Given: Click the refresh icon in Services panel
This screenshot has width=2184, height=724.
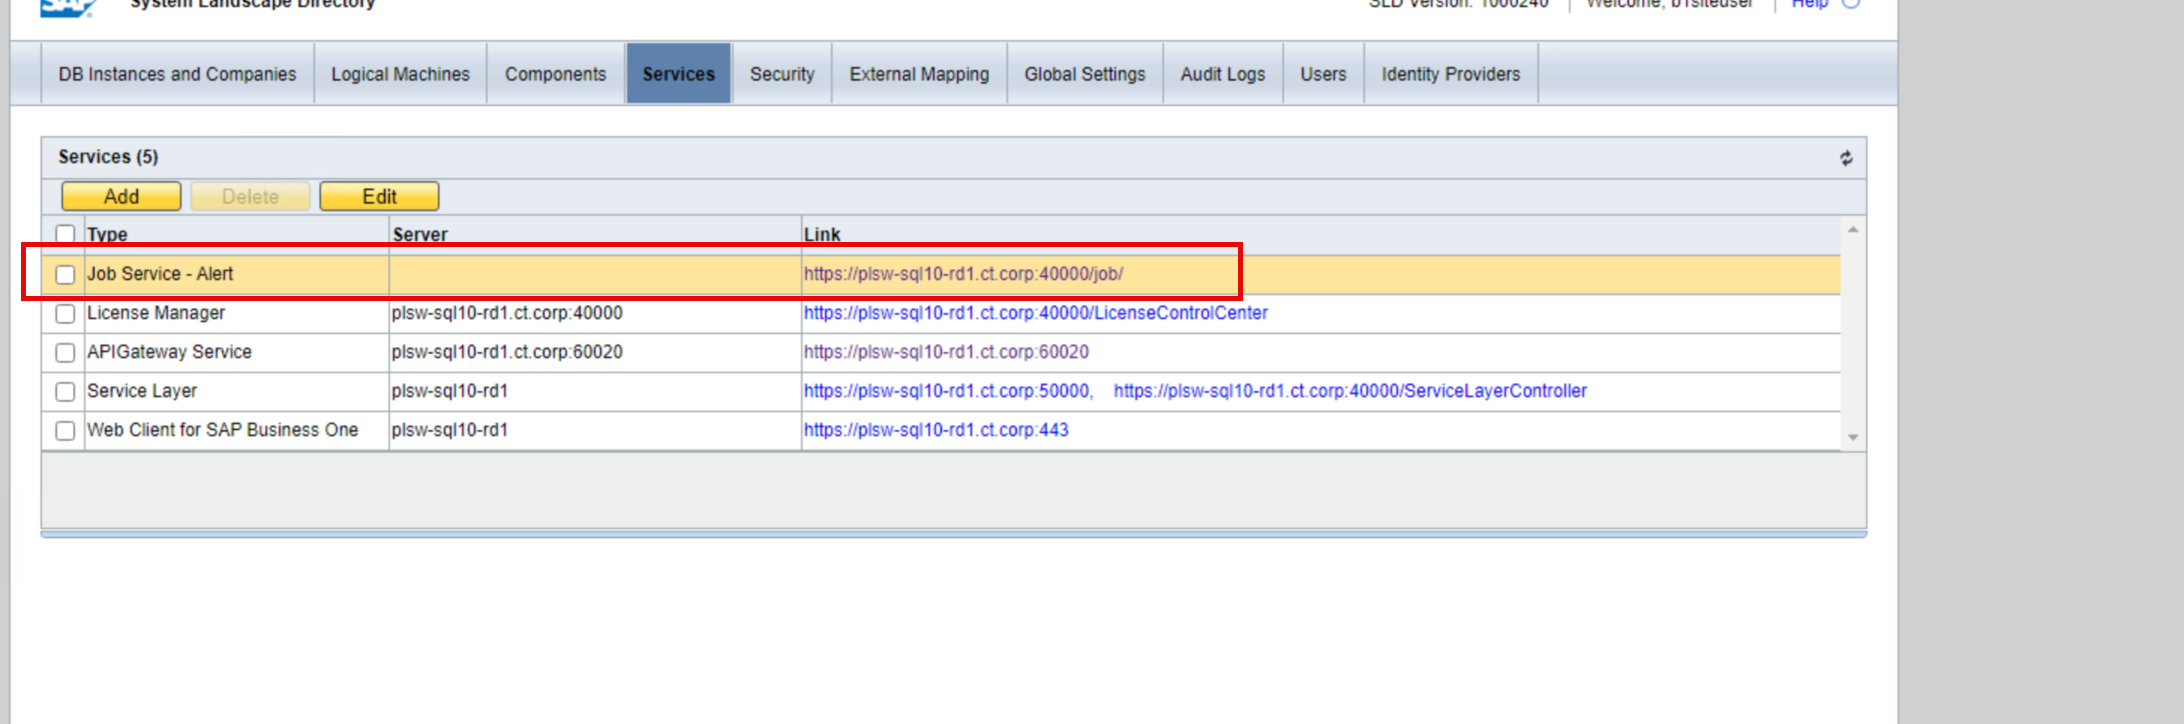Looking at the screenshot, I should tap(1845, 158).
